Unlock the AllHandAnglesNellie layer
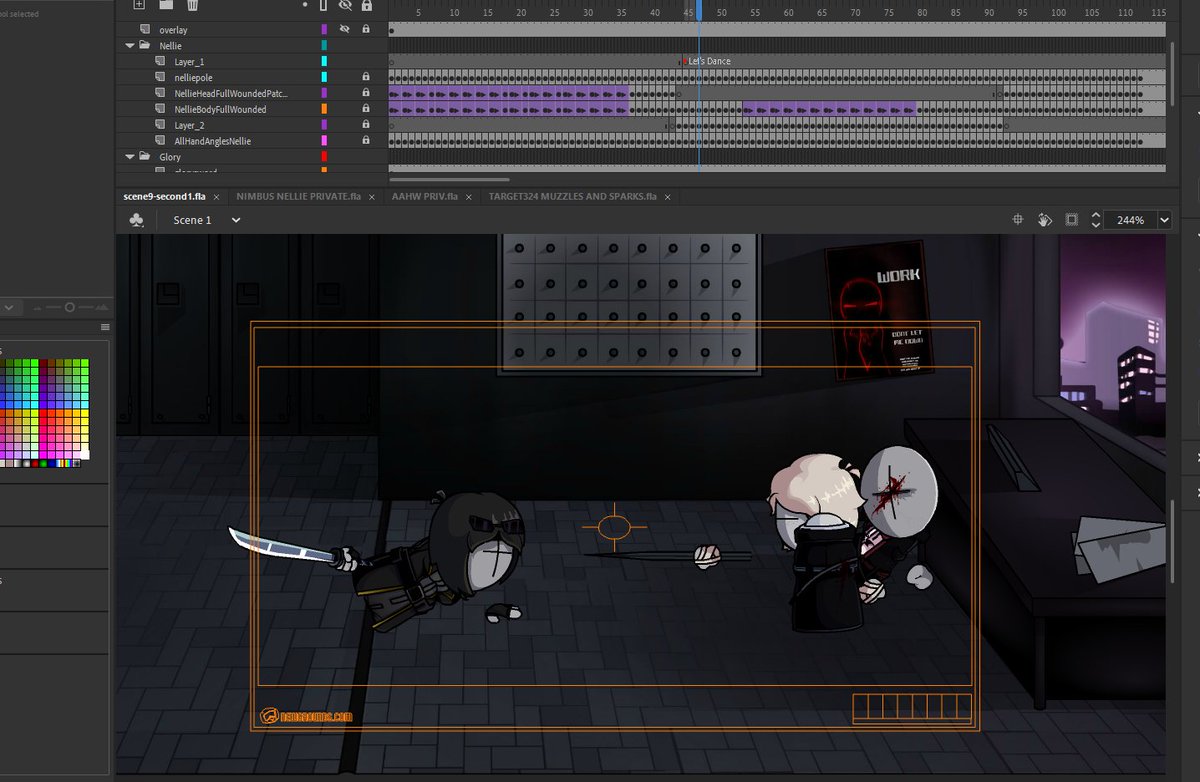Screen dimensions: 1200x782 point(366,141)
